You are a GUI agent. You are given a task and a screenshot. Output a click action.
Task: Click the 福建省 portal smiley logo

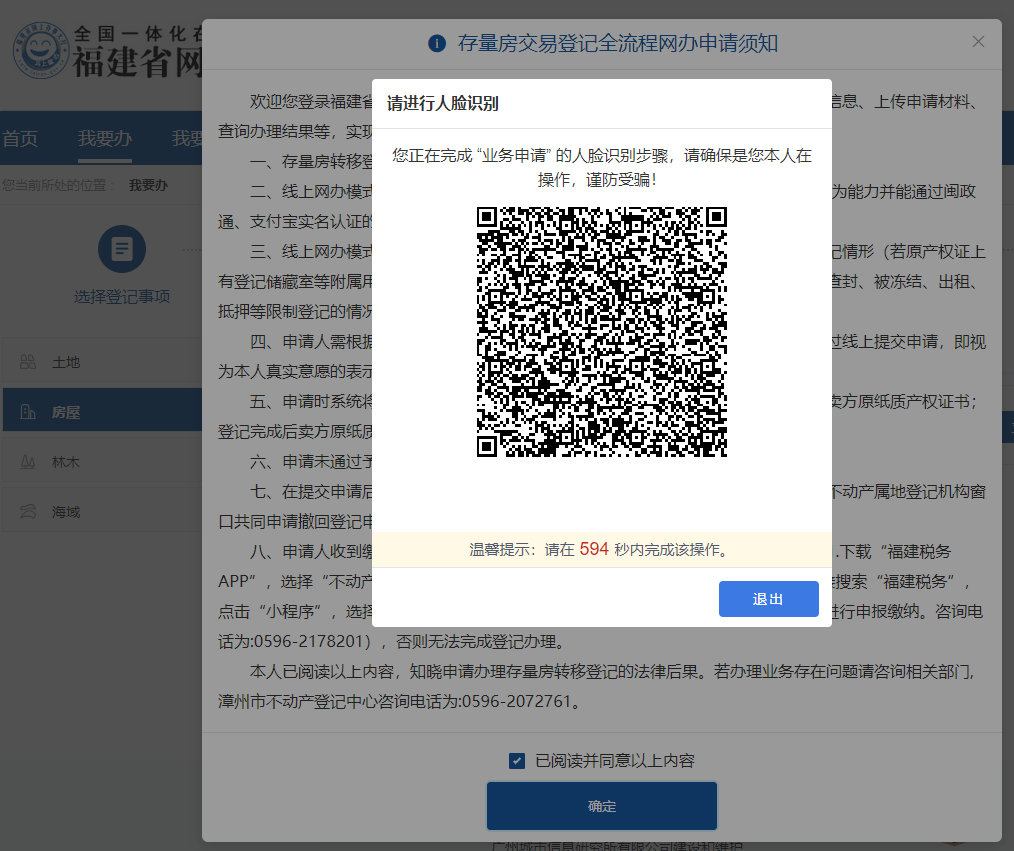click(41, 50)
